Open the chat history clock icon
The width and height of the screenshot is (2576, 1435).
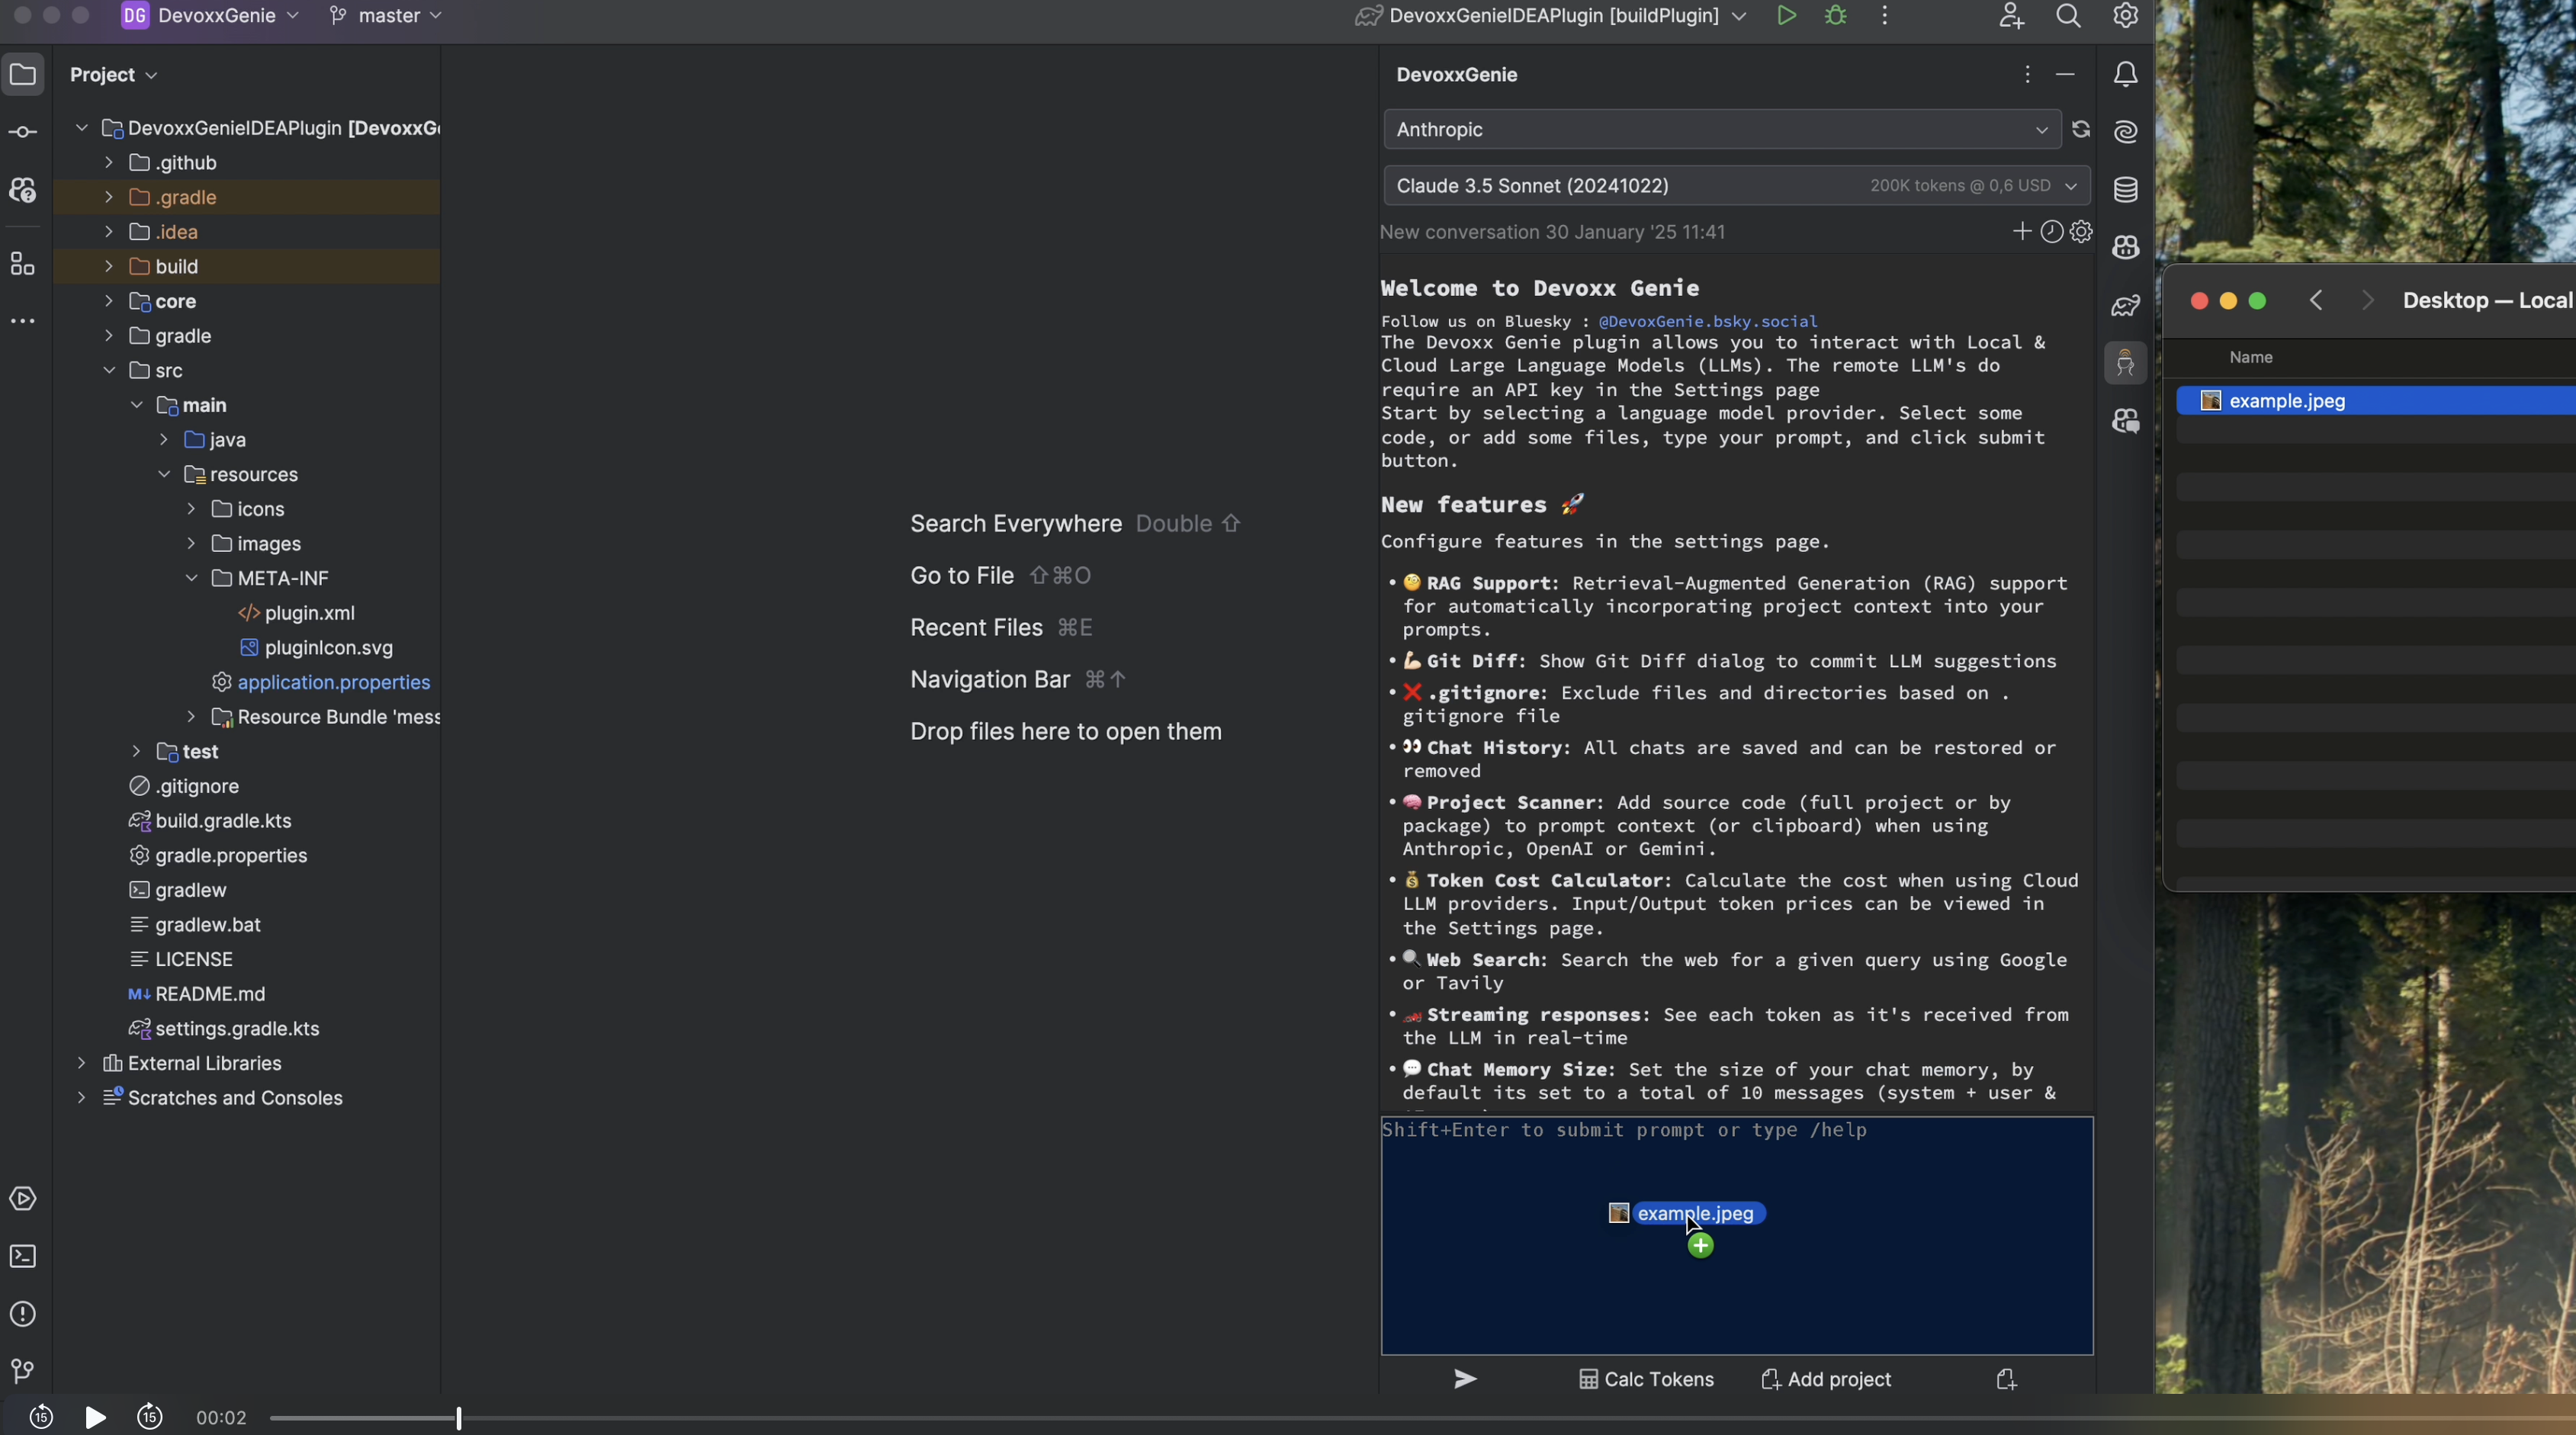tap(2051, 232)
